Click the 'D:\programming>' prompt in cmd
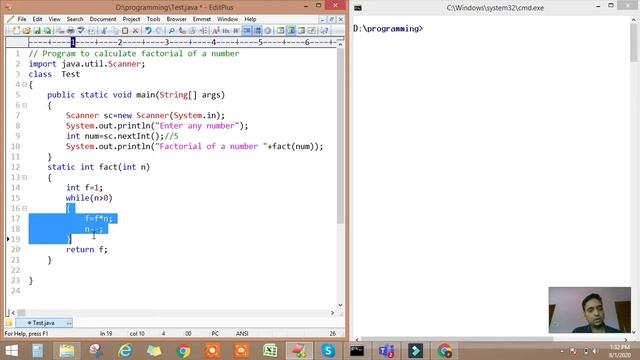 388,29
